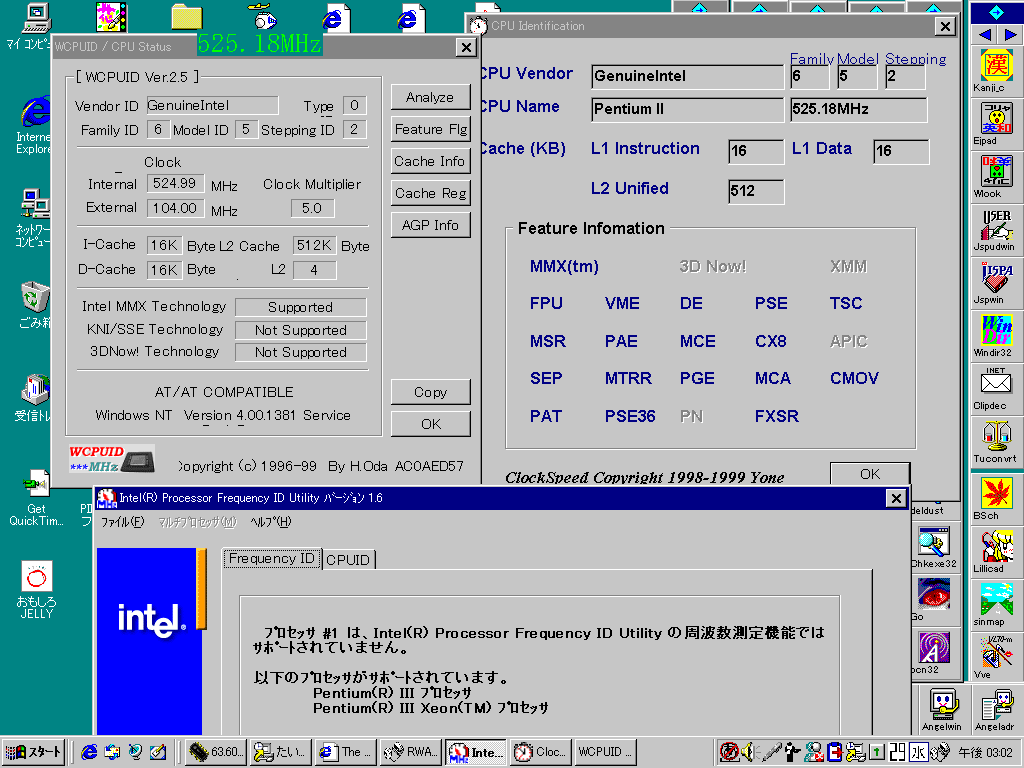
Task: Switch to the RWA... taskbar button
Action: click(409, 752)
